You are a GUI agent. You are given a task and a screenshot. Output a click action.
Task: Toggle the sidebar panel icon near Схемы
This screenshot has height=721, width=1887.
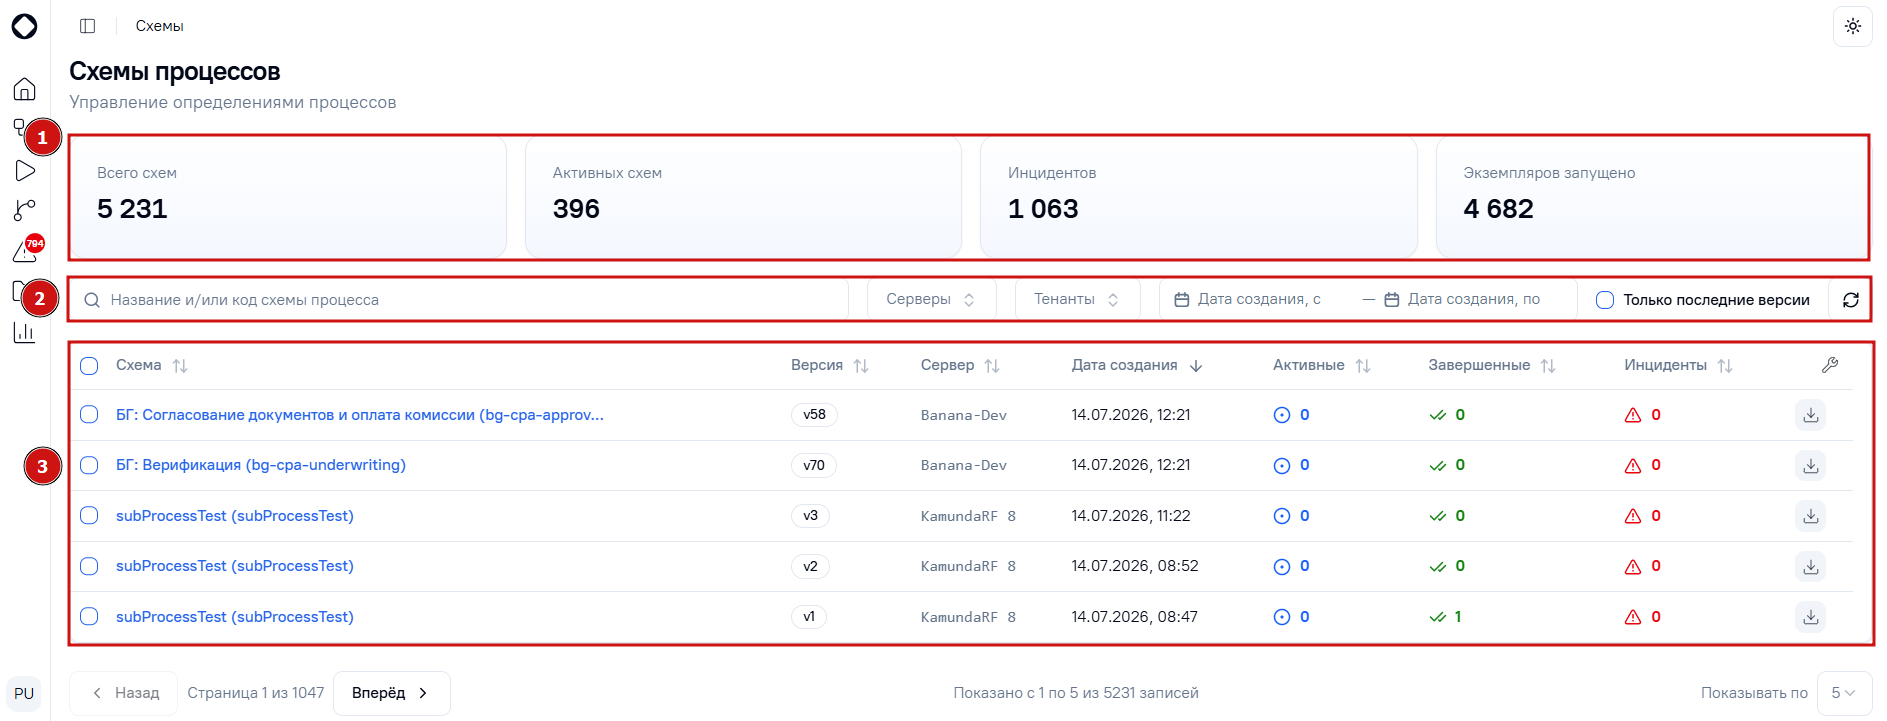tap(88, 26)
